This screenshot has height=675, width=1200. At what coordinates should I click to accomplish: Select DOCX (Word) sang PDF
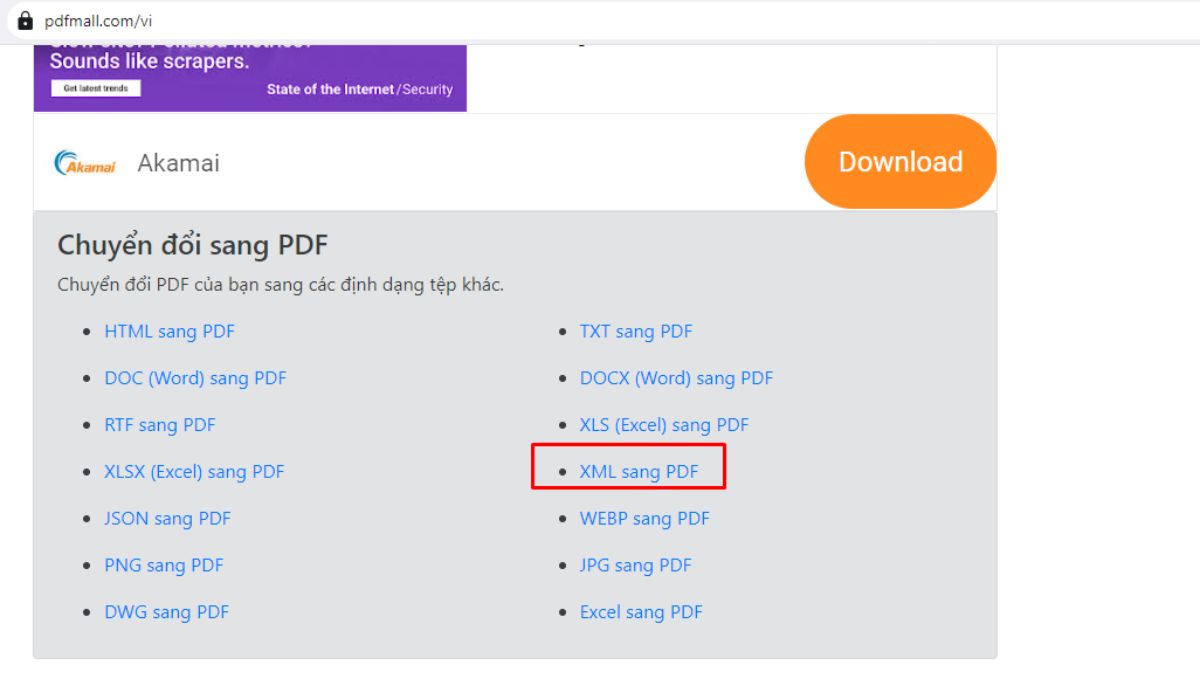click(x=676, y=378)
